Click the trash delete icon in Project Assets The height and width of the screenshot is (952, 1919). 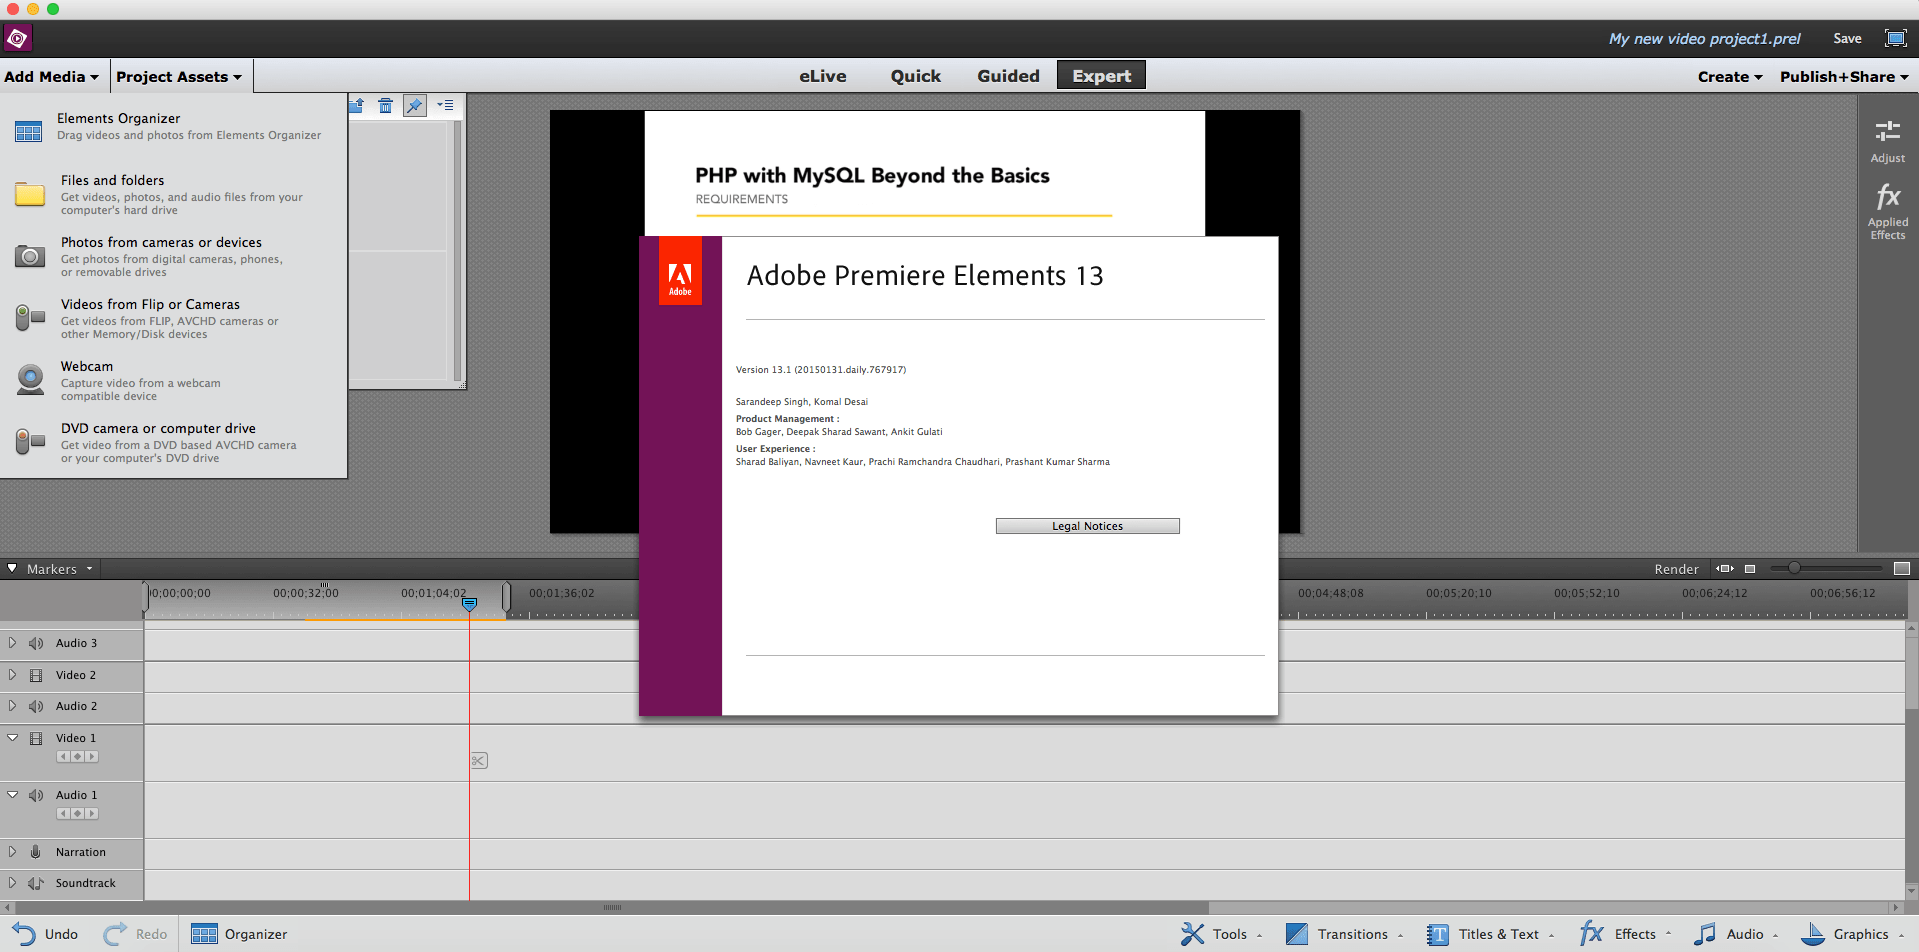(x=385, y=105)
